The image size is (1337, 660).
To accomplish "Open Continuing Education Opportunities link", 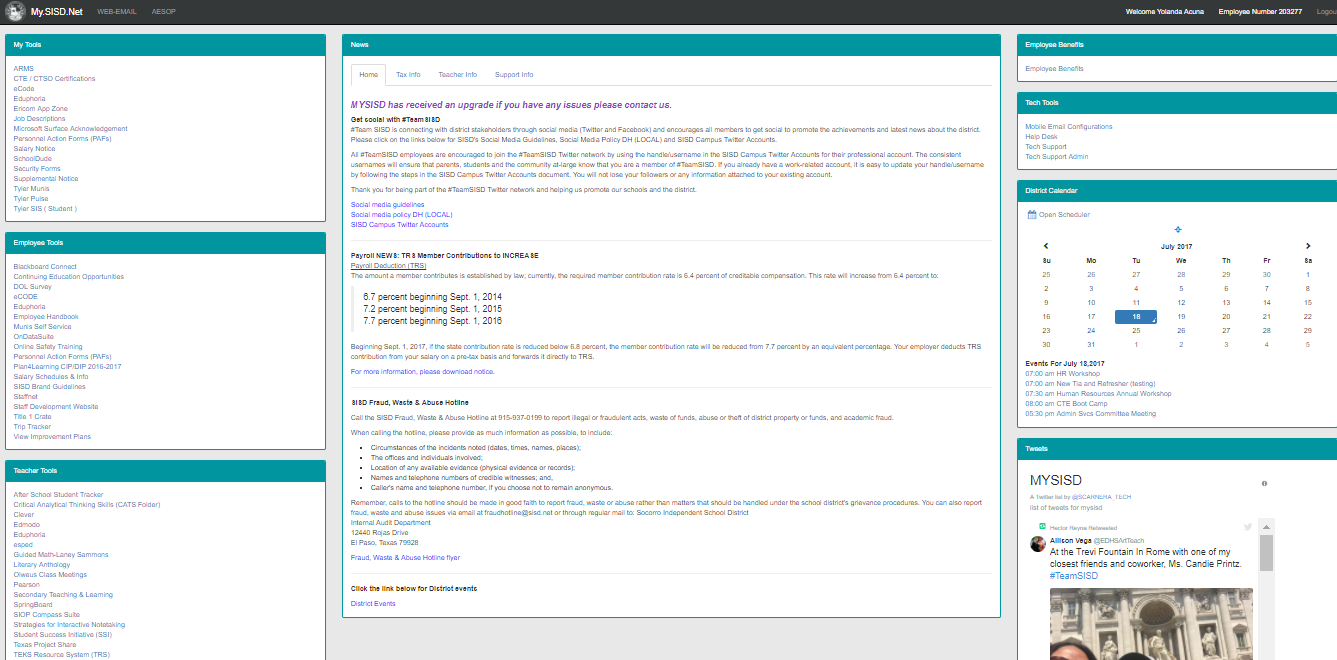I will tap(68, 277).
